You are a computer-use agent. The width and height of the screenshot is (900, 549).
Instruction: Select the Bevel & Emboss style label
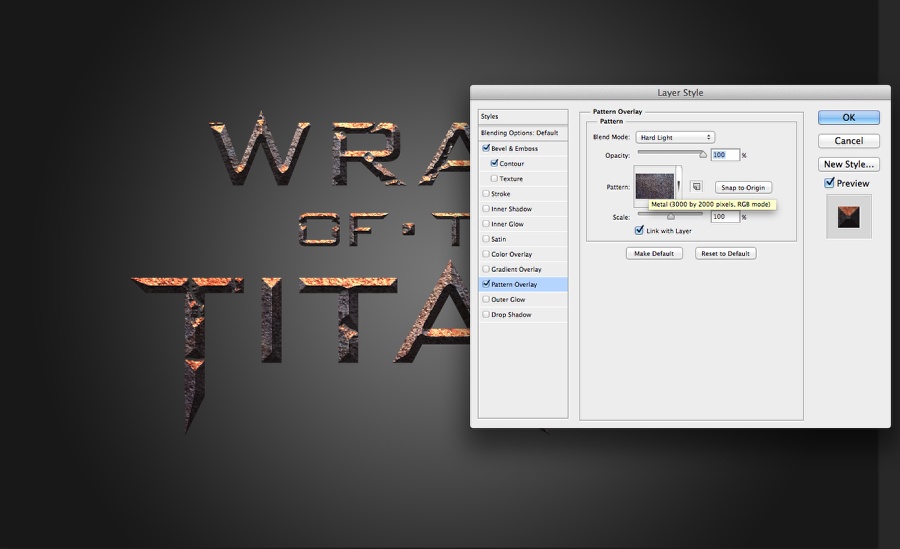click(x=514, y=148)
